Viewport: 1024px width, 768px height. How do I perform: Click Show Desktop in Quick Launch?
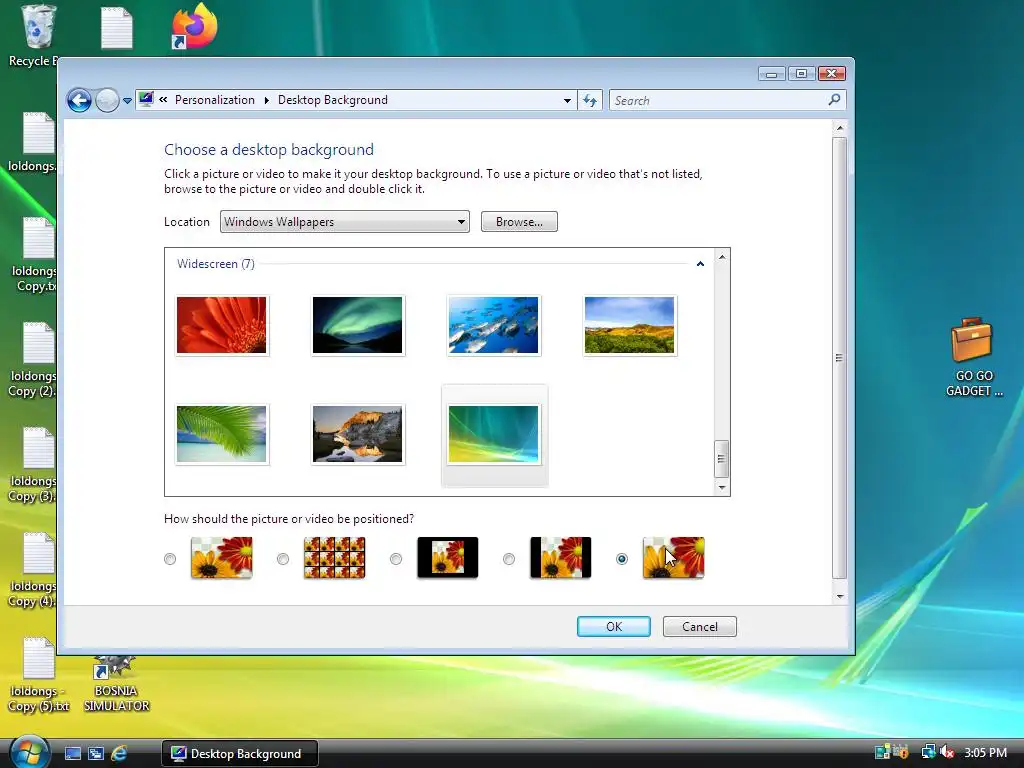pyautogui.click(x=73, y=754)
